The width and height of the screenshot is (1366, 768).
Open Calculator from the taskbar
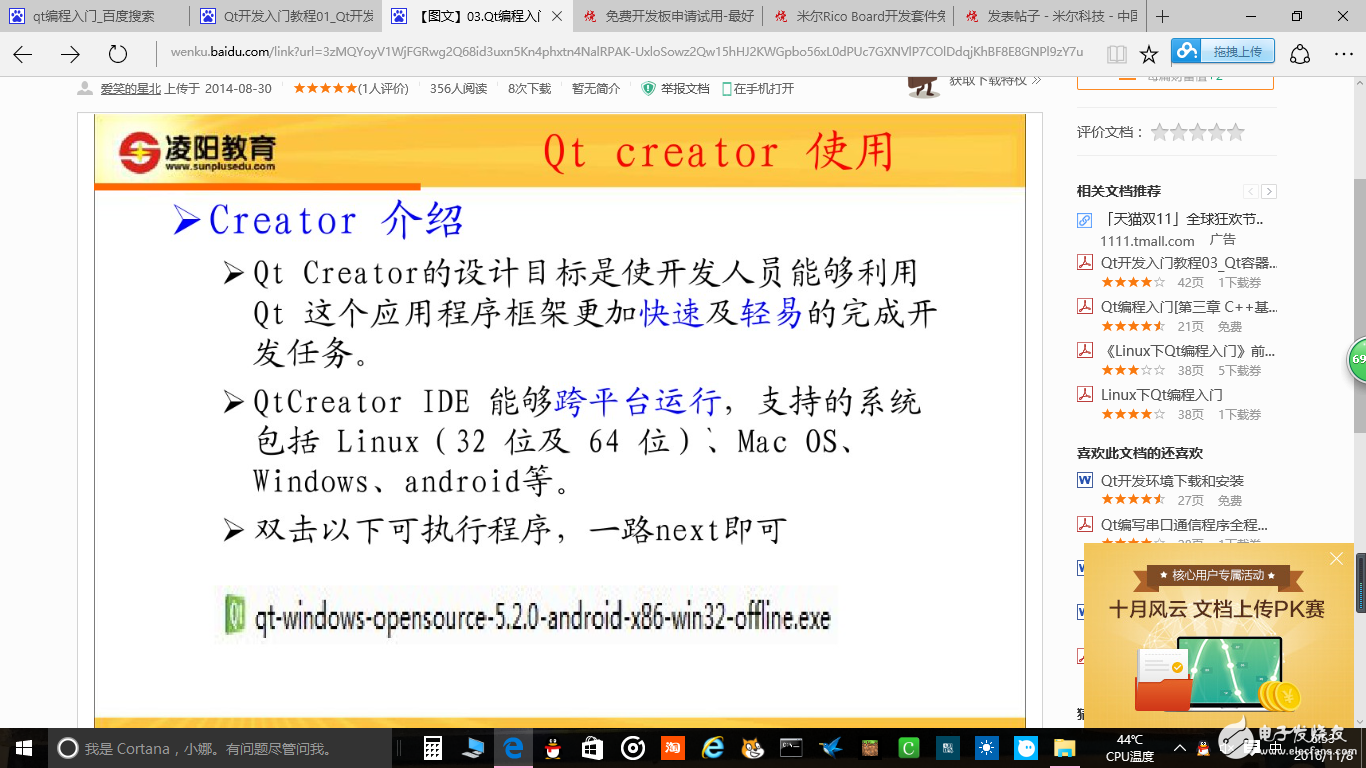(x=433, y=748)
